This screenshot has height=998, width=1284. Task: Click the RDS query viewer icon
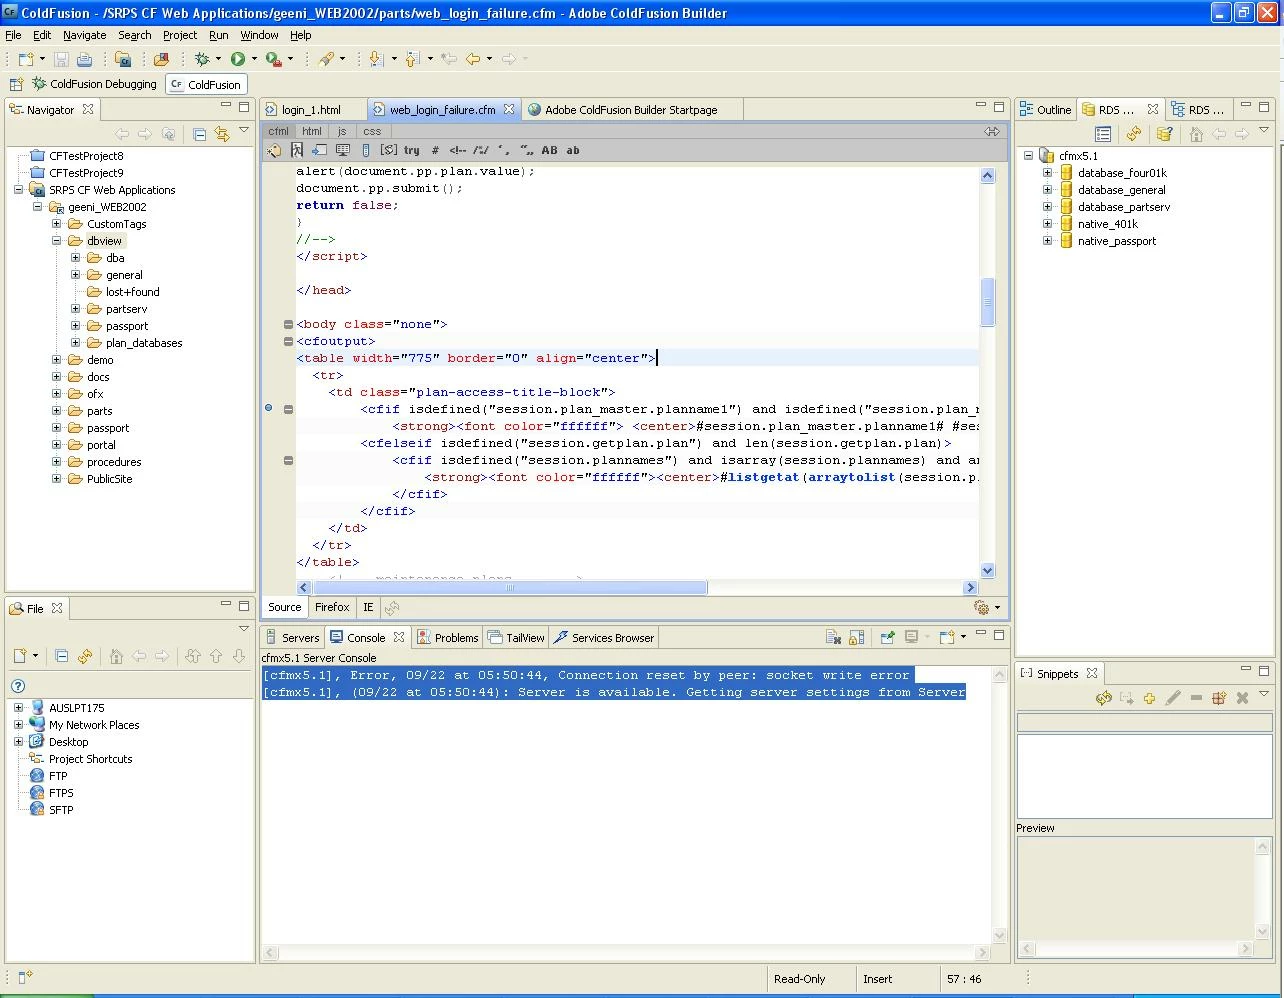coord(1164,134)
